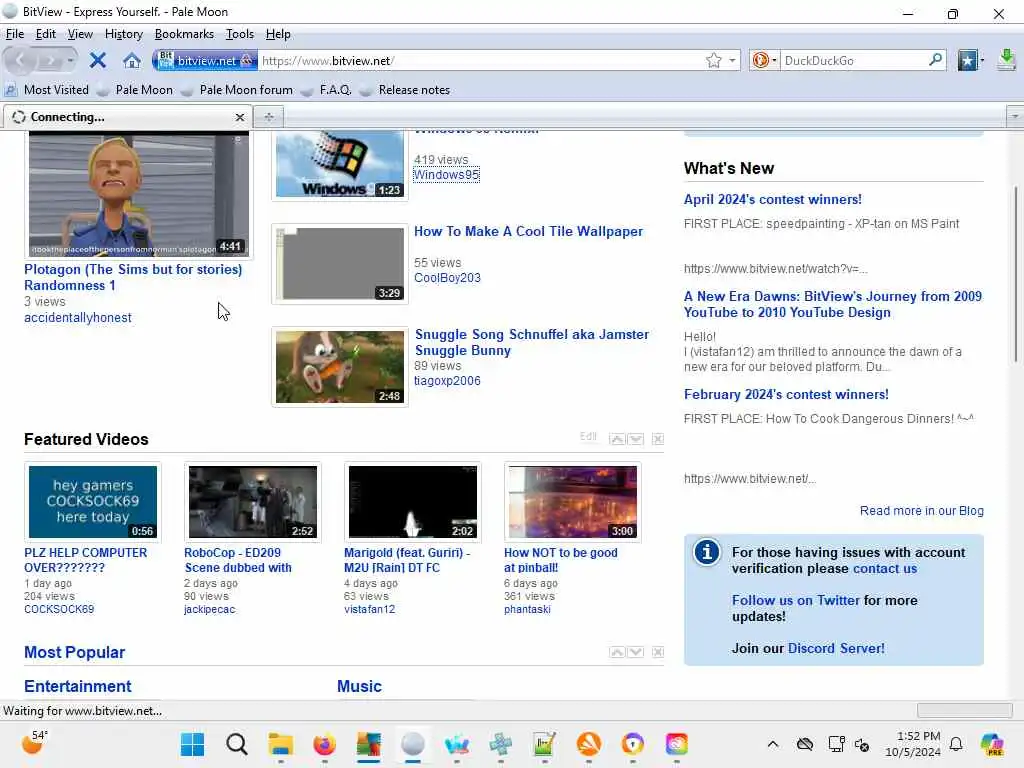The height and width of the screenshot is (768, 1024).
Task: Open Windows Start menu
Action: click(x=193, y=744)
